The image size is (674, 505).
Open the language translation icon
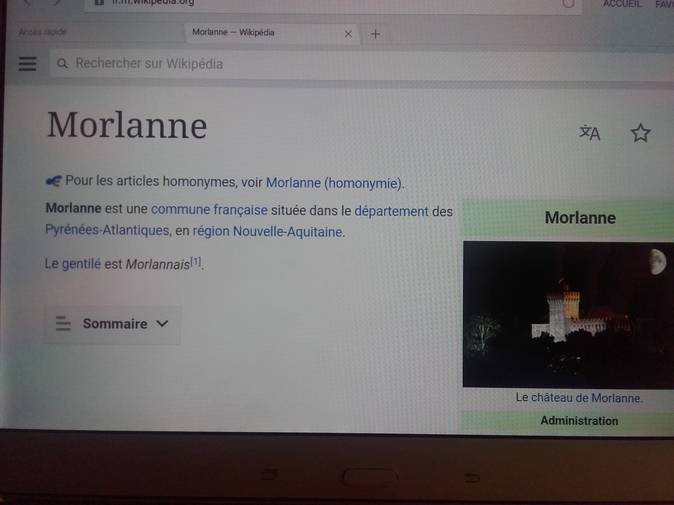(590, 133)
